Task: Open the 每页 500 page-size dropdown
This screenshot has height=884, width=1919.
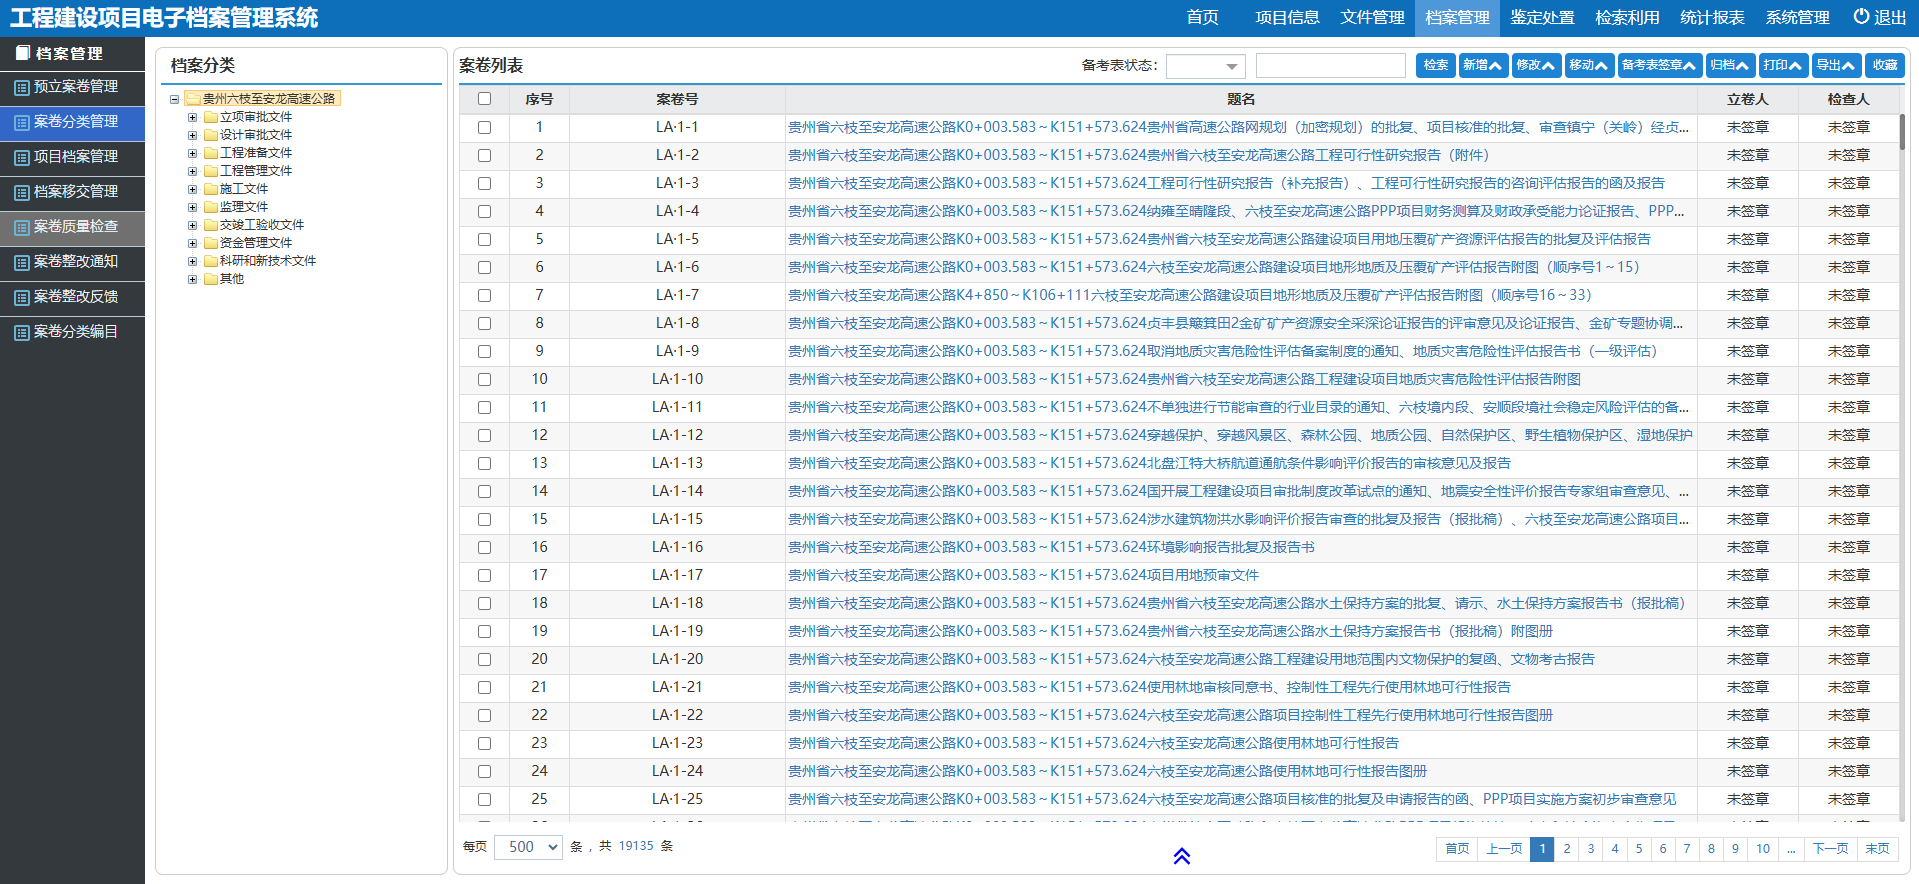Action: (x=528, y=847)
